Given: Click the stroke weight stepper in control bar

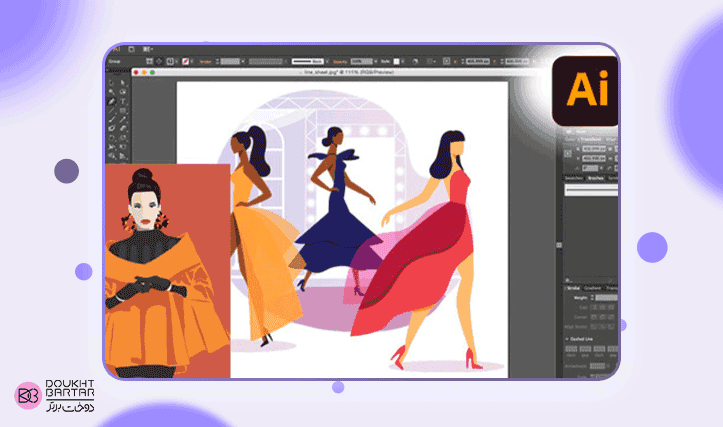Looking at the screenshot, I should pyautogui.click(x=217, y=61).
